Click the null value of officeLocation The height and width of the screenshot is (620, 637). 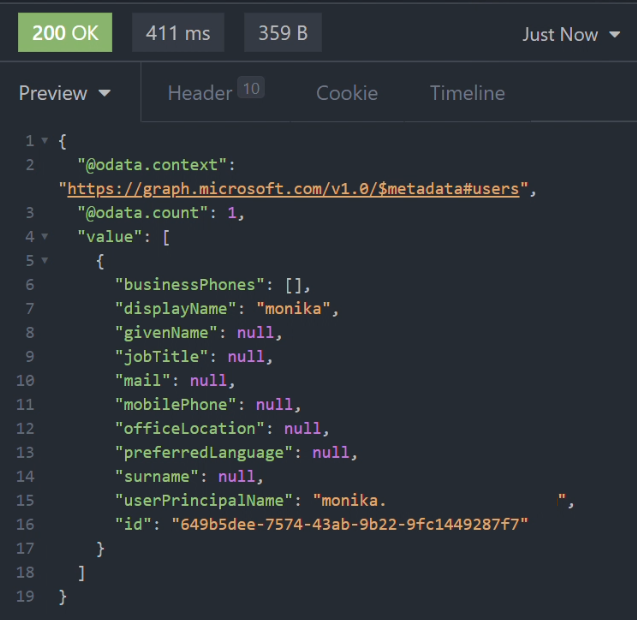pyautogui.click(x=302, y=429)
